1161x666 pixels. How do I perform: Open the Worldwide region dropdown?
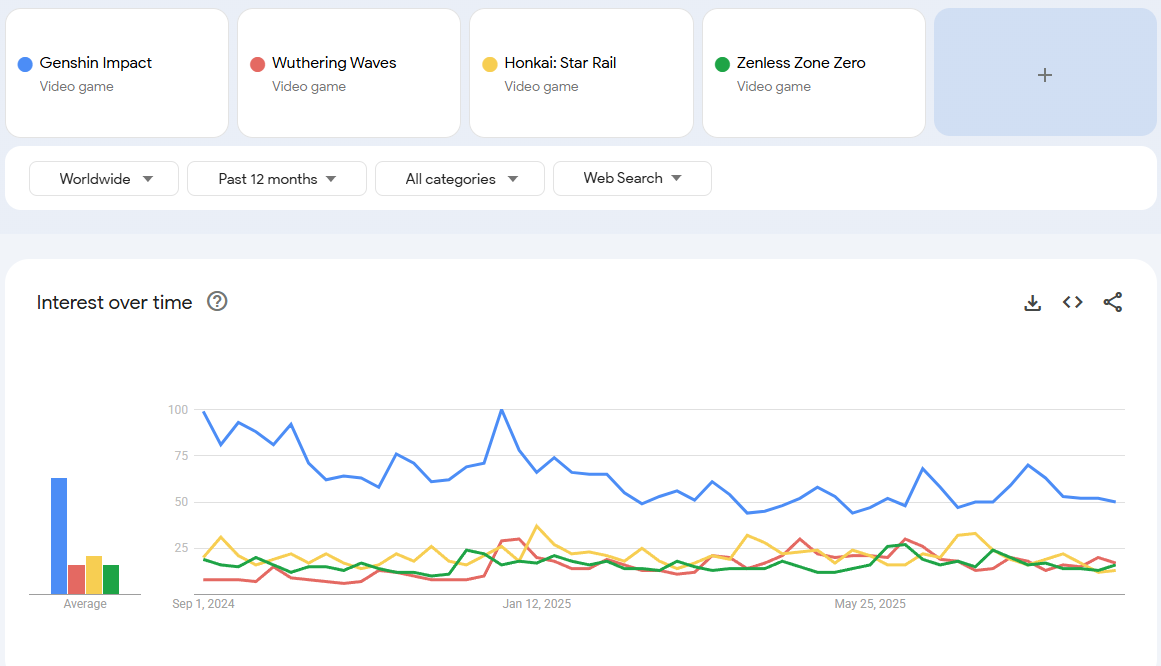[104, 179]
